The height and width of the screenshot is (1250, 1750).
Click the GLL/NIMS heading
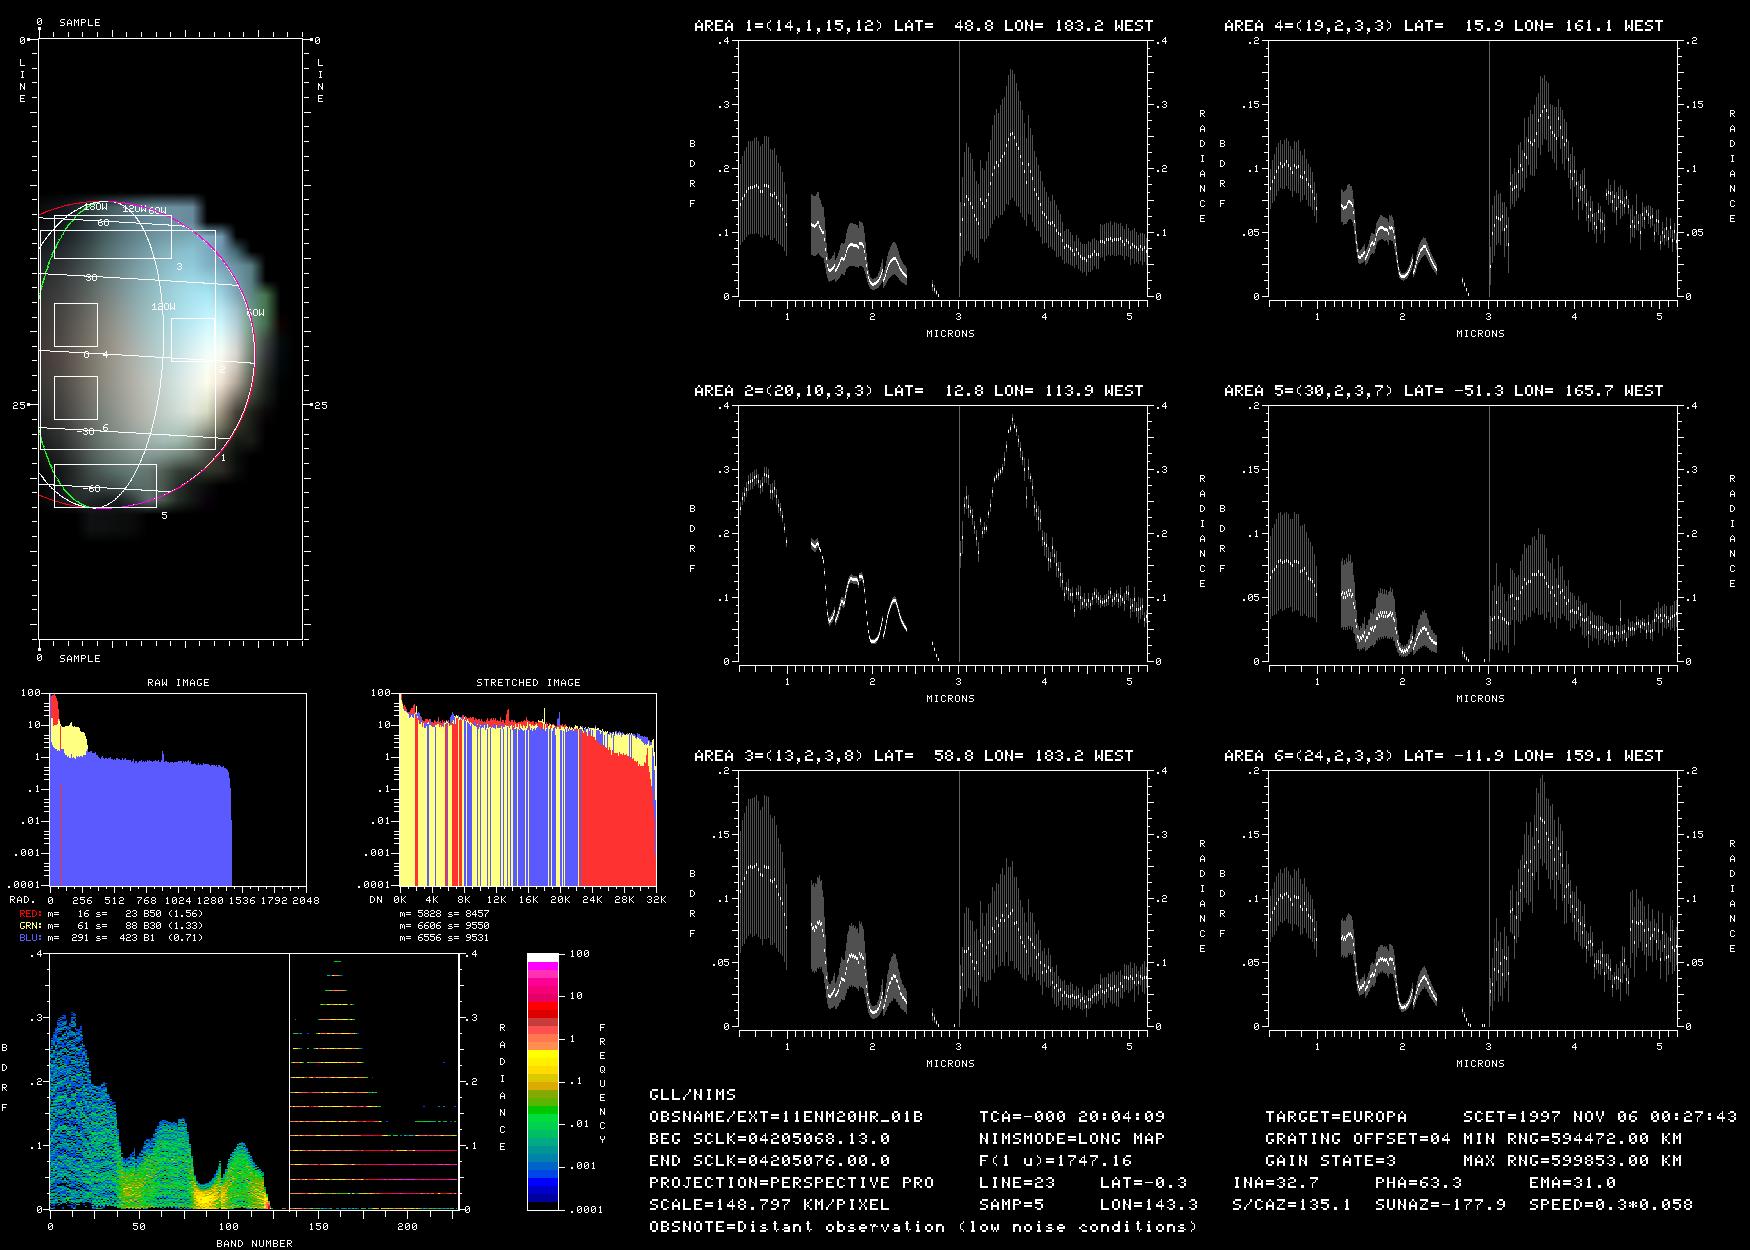692,1094
